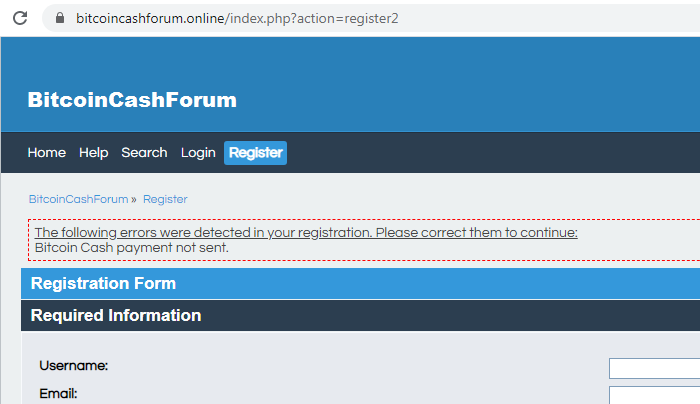Focus the Username input field

[x=654, y=368]
